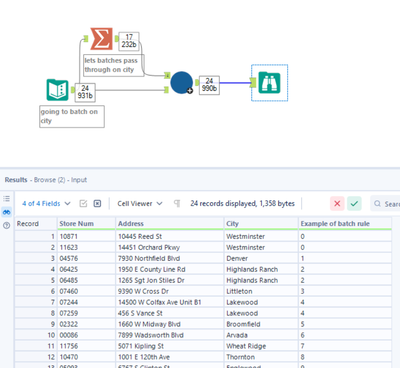Select Store Num cell '04576'
The image size is (400, 368).
click(x=86, y=258)
